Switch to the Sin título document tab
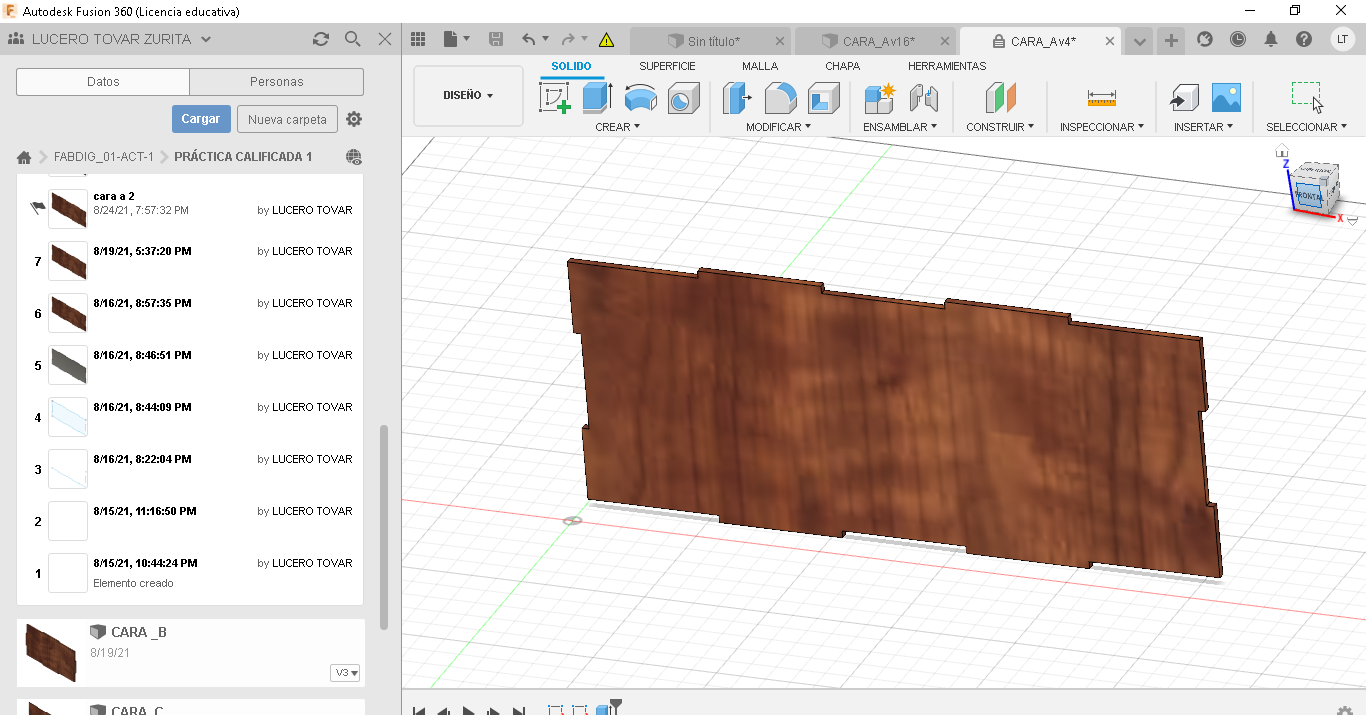Screen dimensions: 1366x715 [711, 41]
